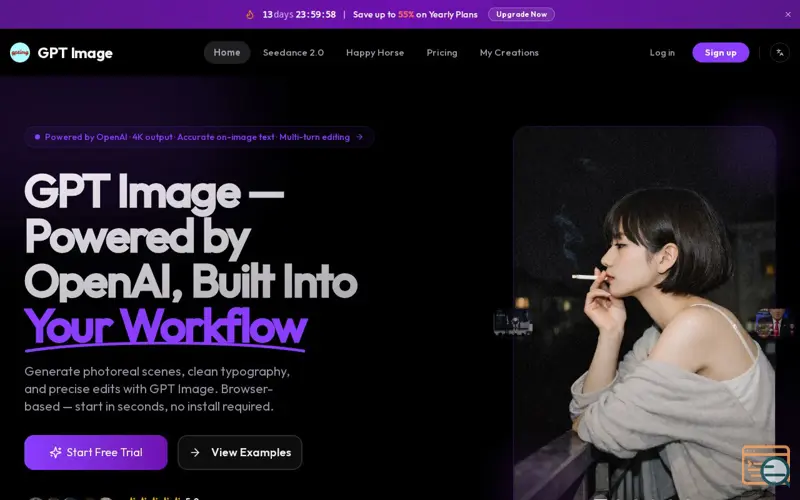Open the language translate icon
This screenshot has width=800, height=500.
point(780,53)
